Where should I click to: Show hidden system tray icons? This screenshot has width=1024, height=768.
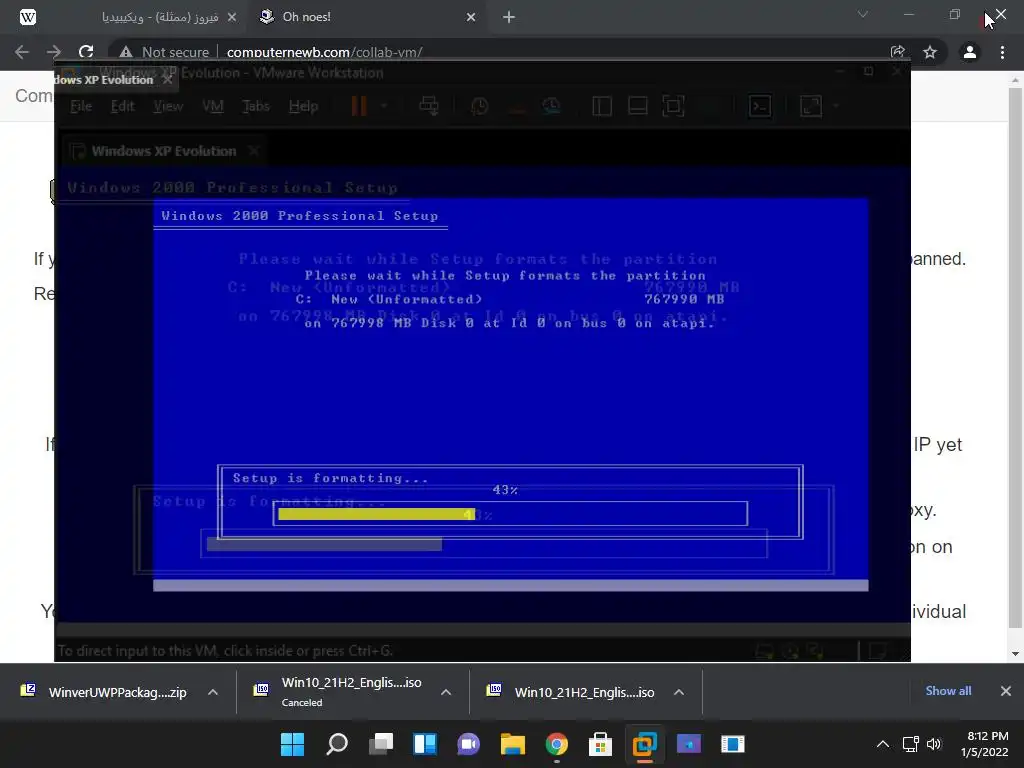coord(883,744)
